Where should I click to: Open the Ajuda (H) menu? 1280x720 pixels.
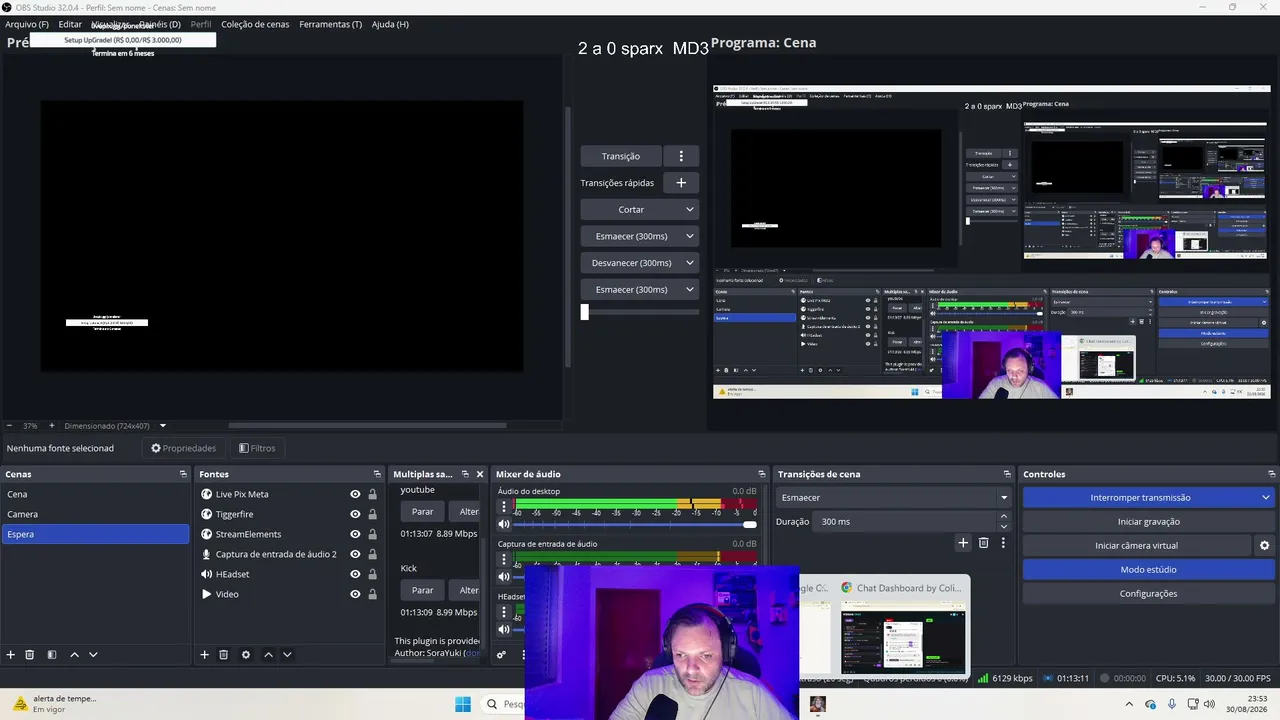pos(390,24)
